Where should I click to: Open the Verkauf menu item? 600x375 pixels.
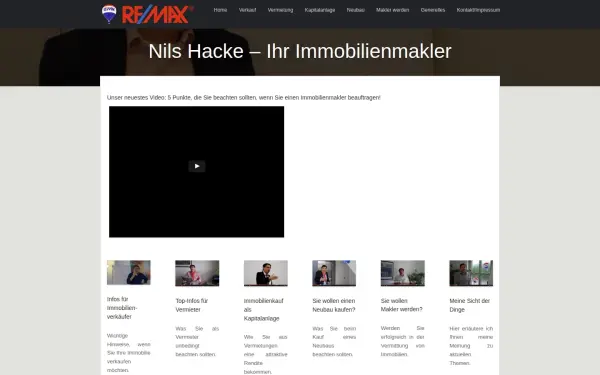[x=247, y=10]
